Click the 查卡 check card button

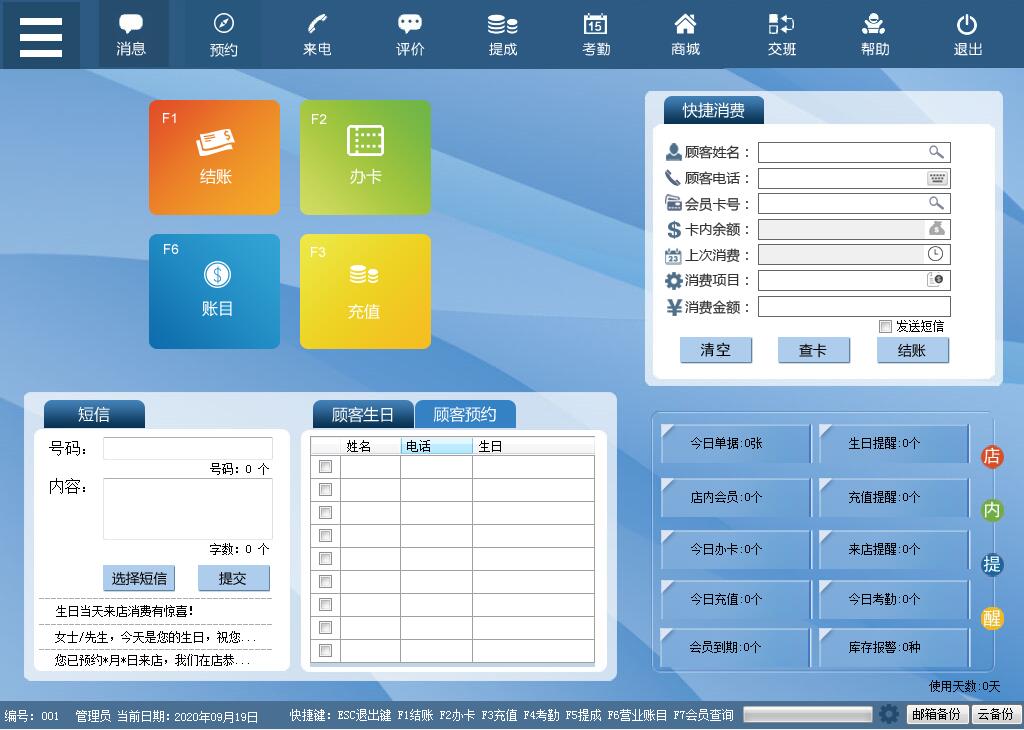pos(814,350)
